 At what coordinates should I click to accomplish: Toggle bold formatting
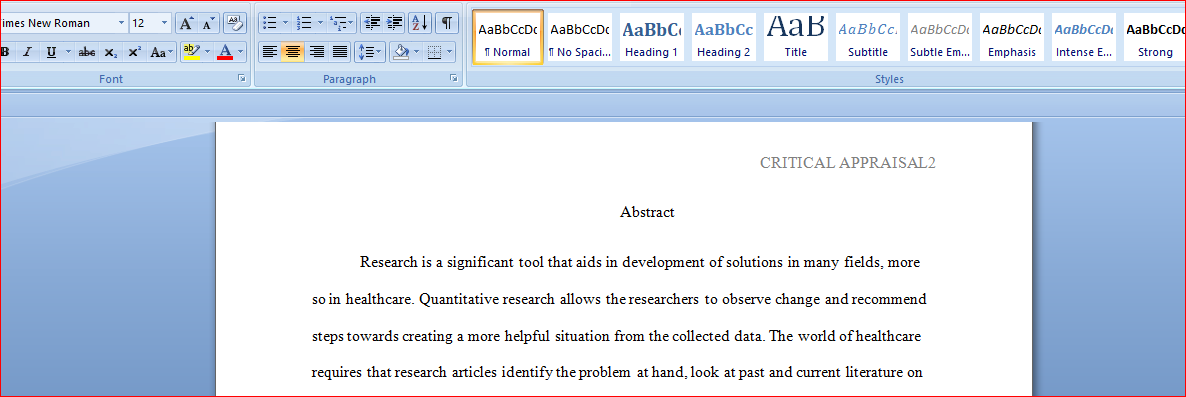[5, 52]
